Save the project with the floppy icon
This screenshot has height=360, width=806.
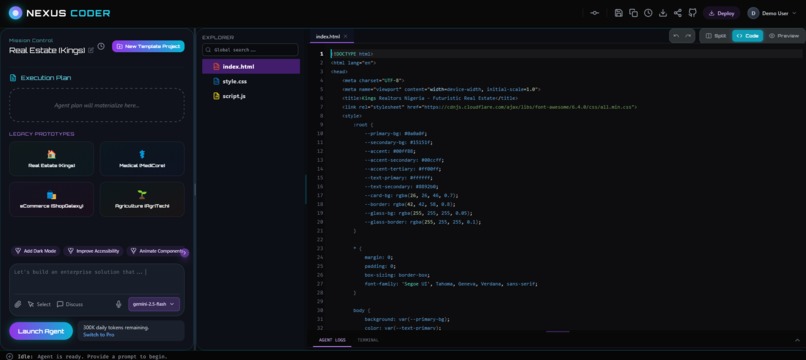pyautogui.click(x=619, y=13)
